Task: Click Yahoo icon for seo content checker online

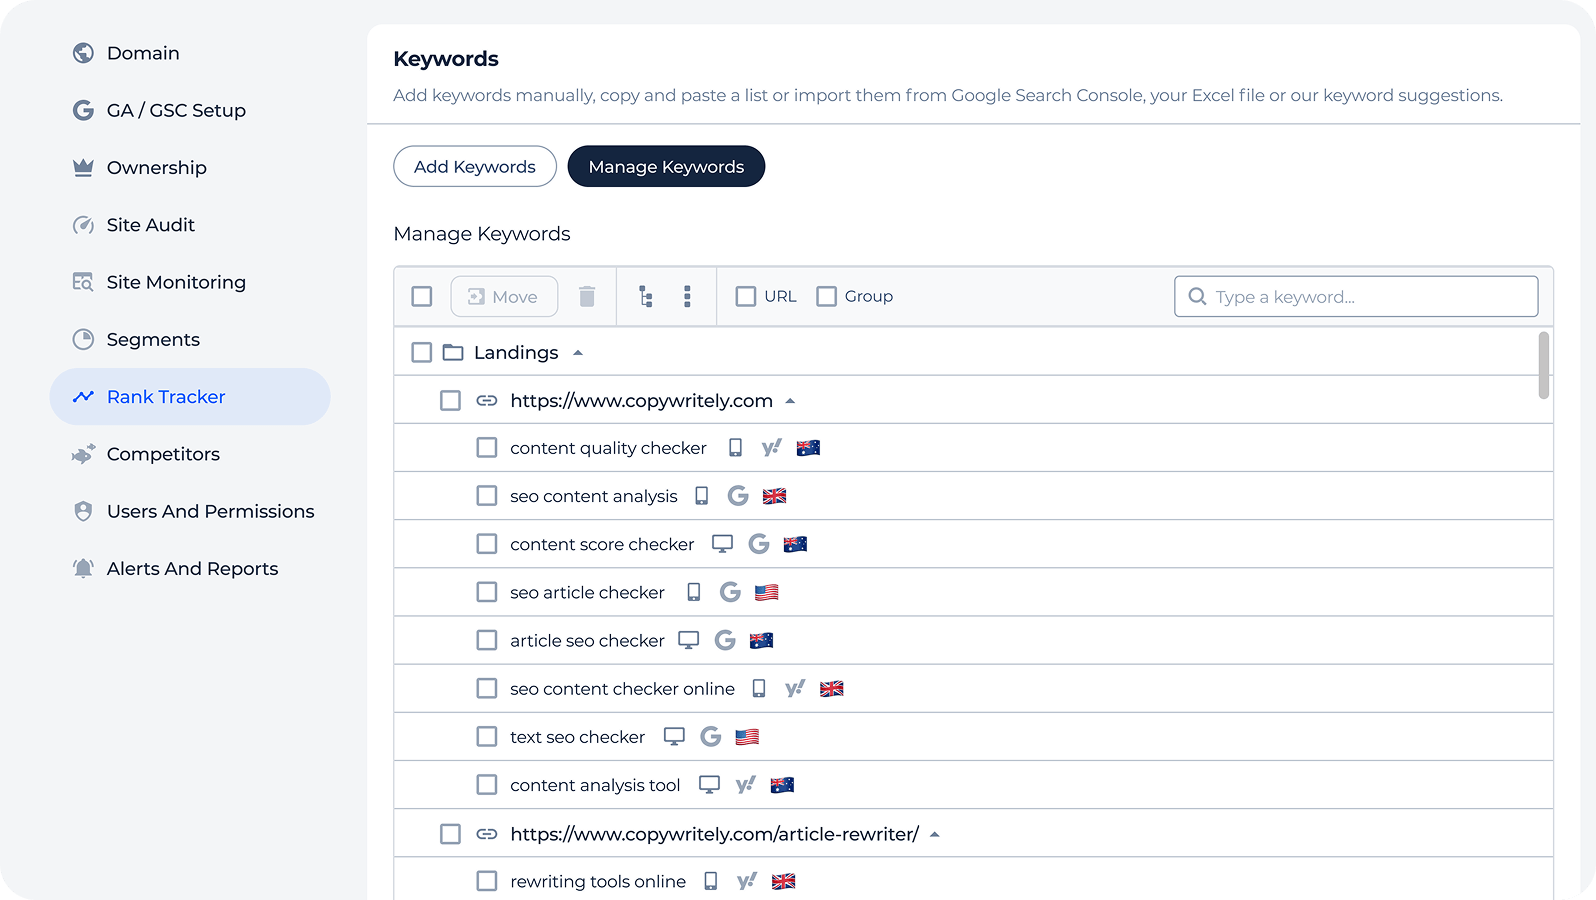Action: coord(795,689)
